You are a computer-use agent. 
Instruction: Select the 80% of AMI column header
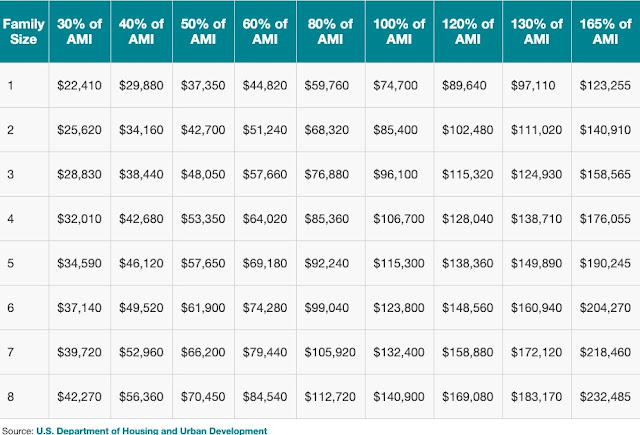[328, 30]
